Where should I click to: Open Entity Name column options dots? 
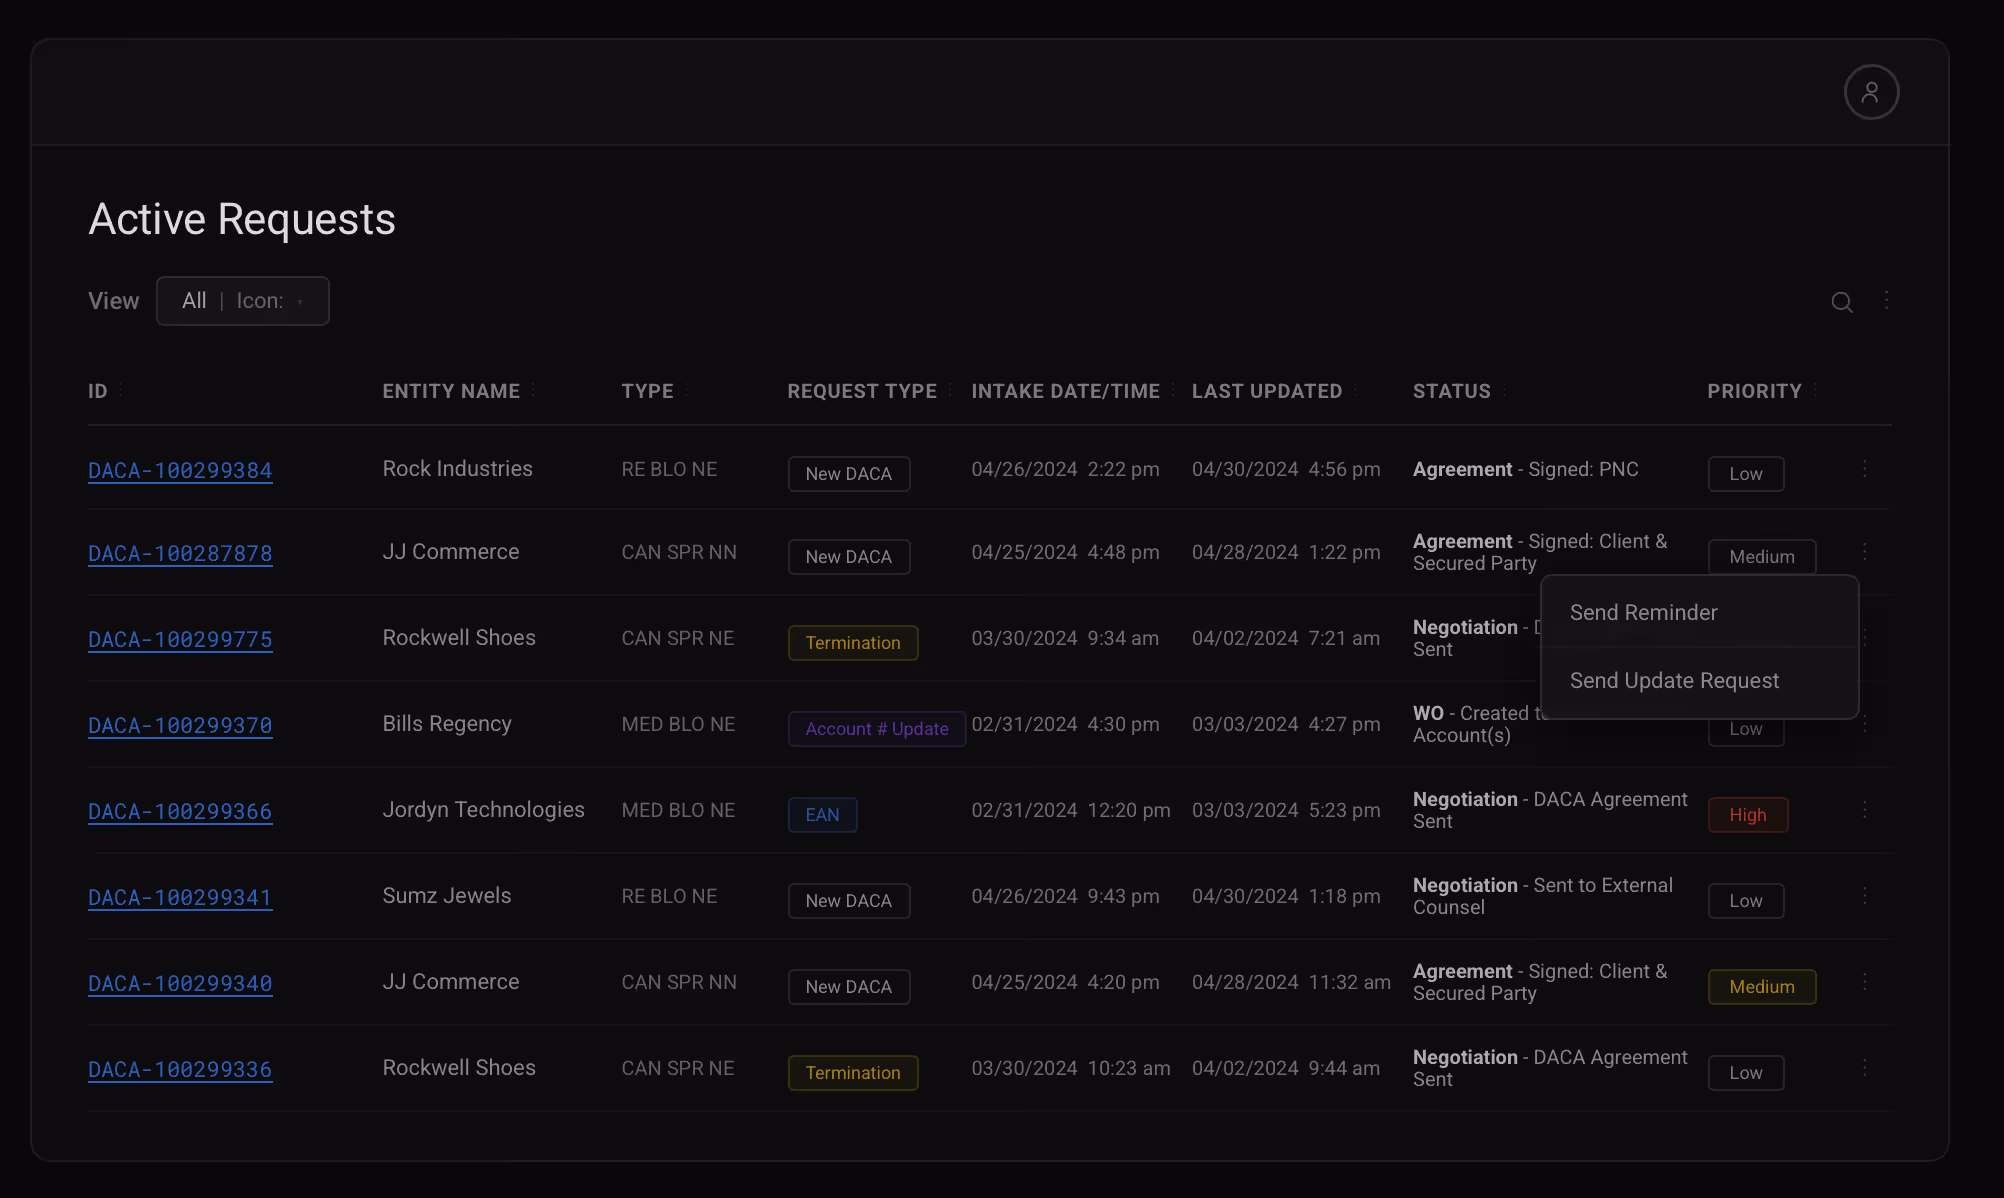tap(533, 390)
